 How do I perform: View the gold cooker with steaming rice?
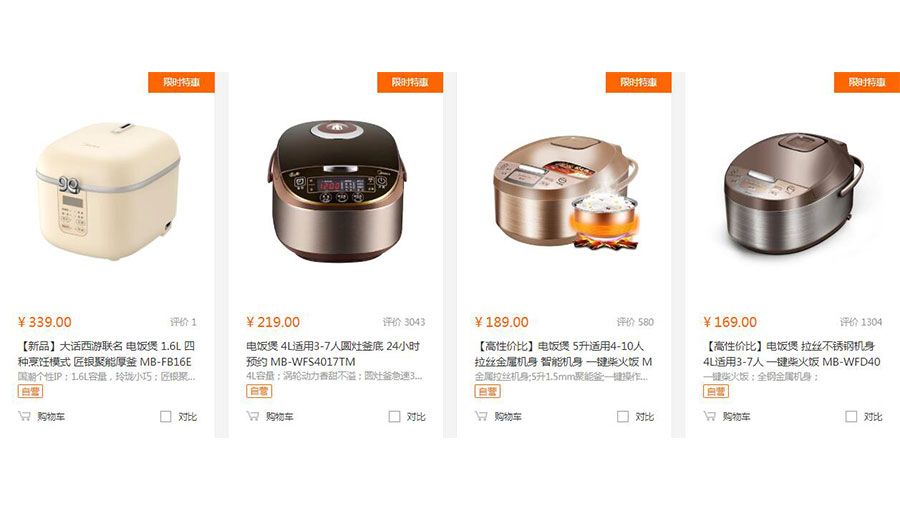566,192
